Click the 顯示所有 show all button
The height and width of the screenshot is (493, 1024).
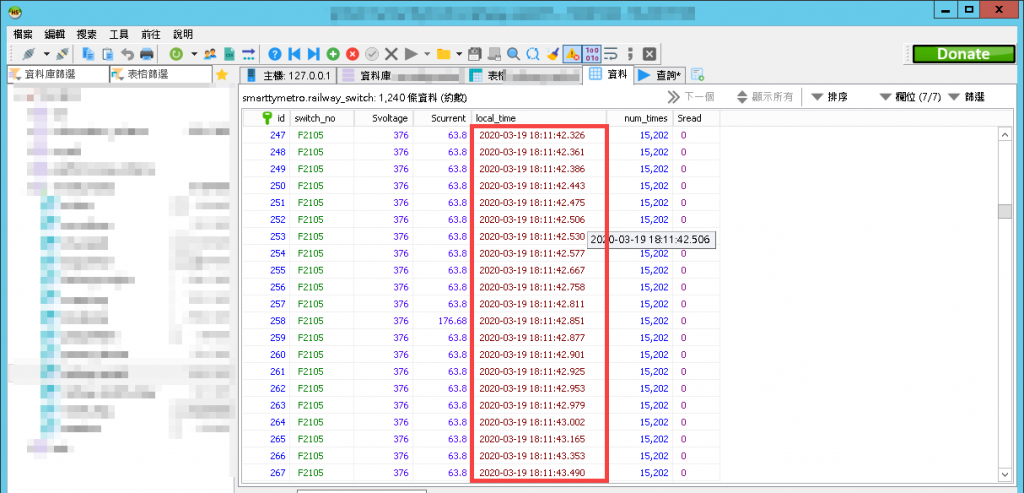pyautogui.click(x=765, y=97)
